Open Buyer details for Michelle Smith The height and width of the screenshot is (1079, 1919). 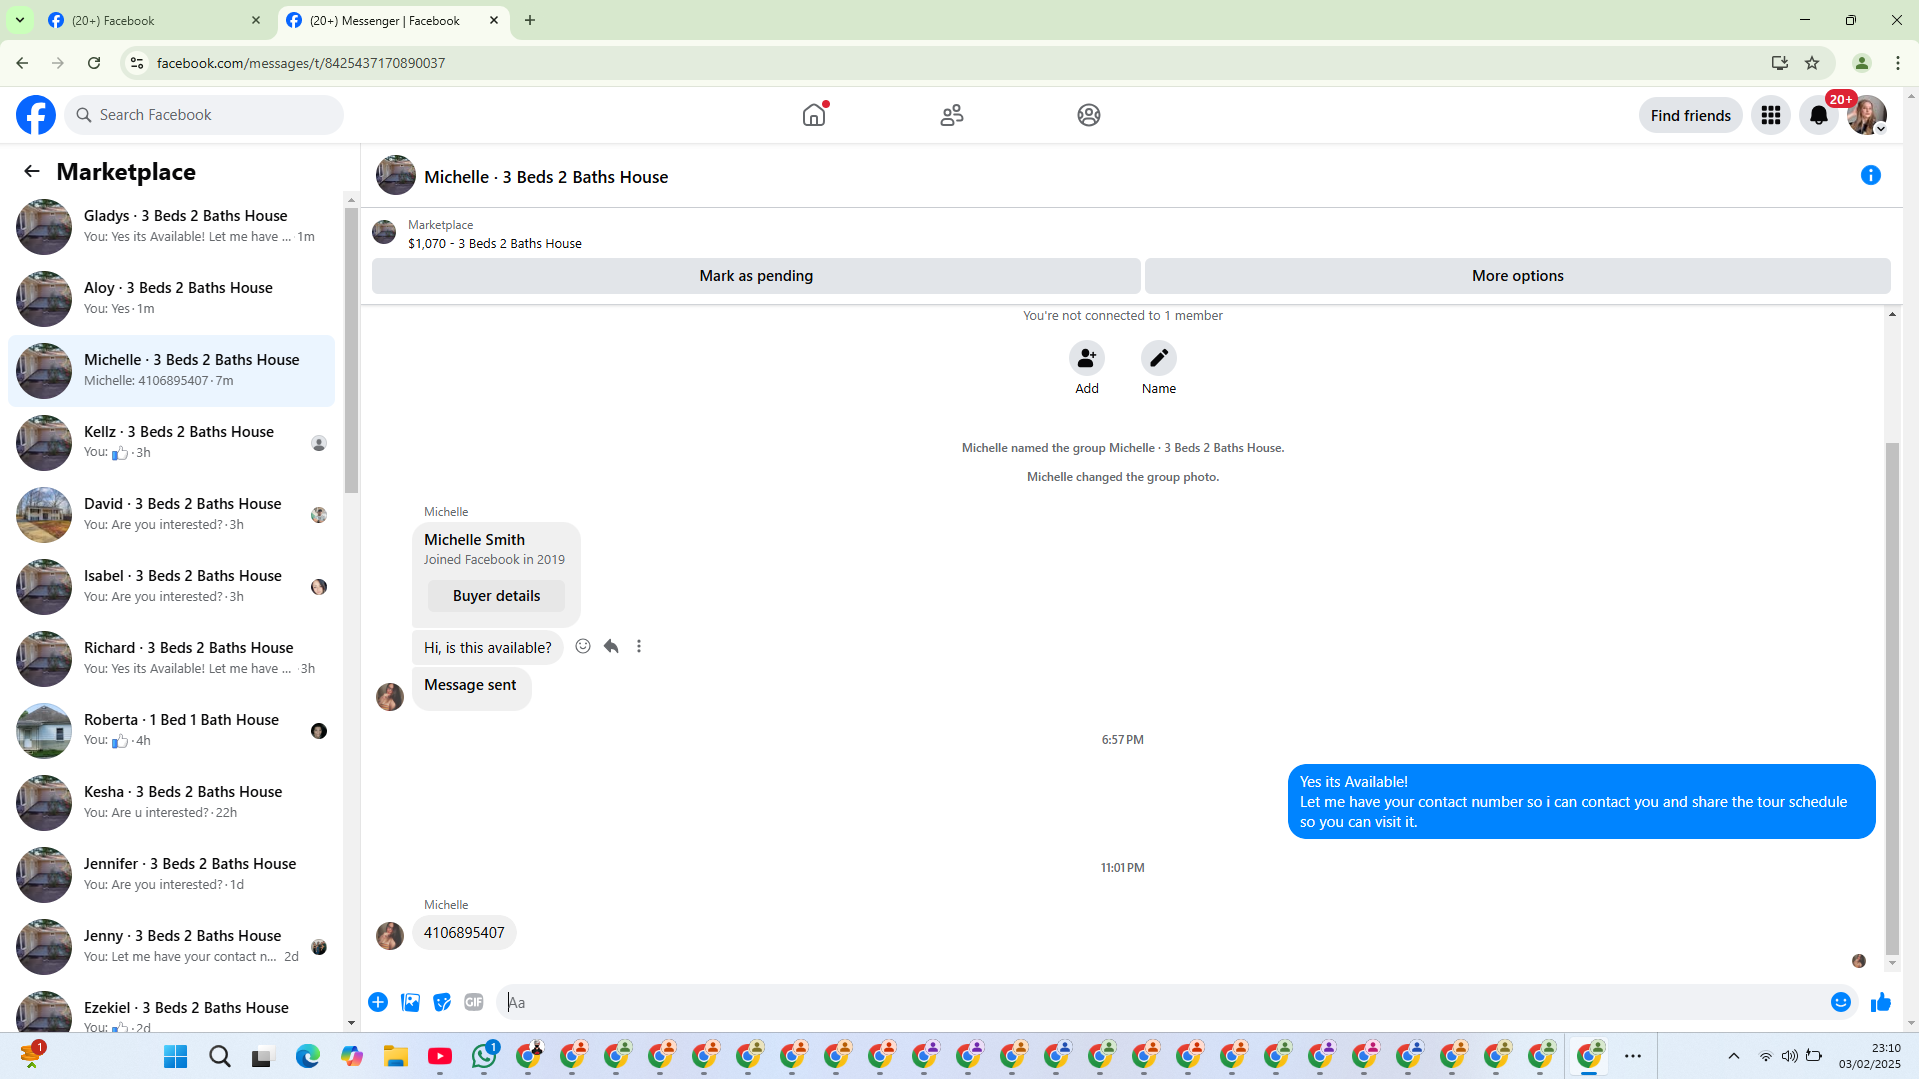pyautogui.click(x=496, y=596)
